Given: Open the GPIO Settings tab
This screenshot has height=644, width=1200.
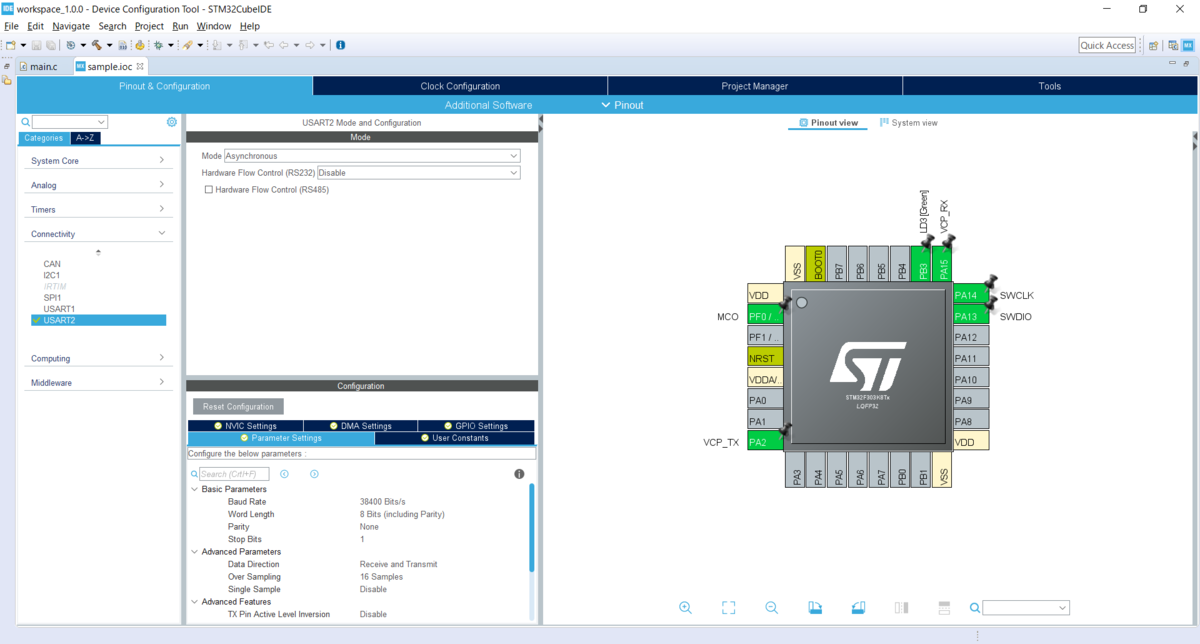Looking at the screenshot, I should coord(475,426).
